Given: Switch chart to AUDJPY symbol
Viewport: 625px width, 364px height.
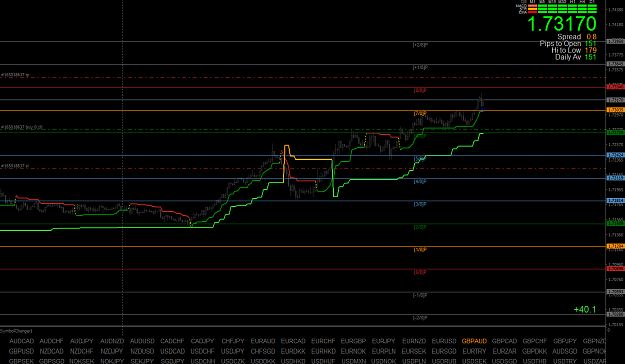Looking at the screenshot, I should [82, 341].
